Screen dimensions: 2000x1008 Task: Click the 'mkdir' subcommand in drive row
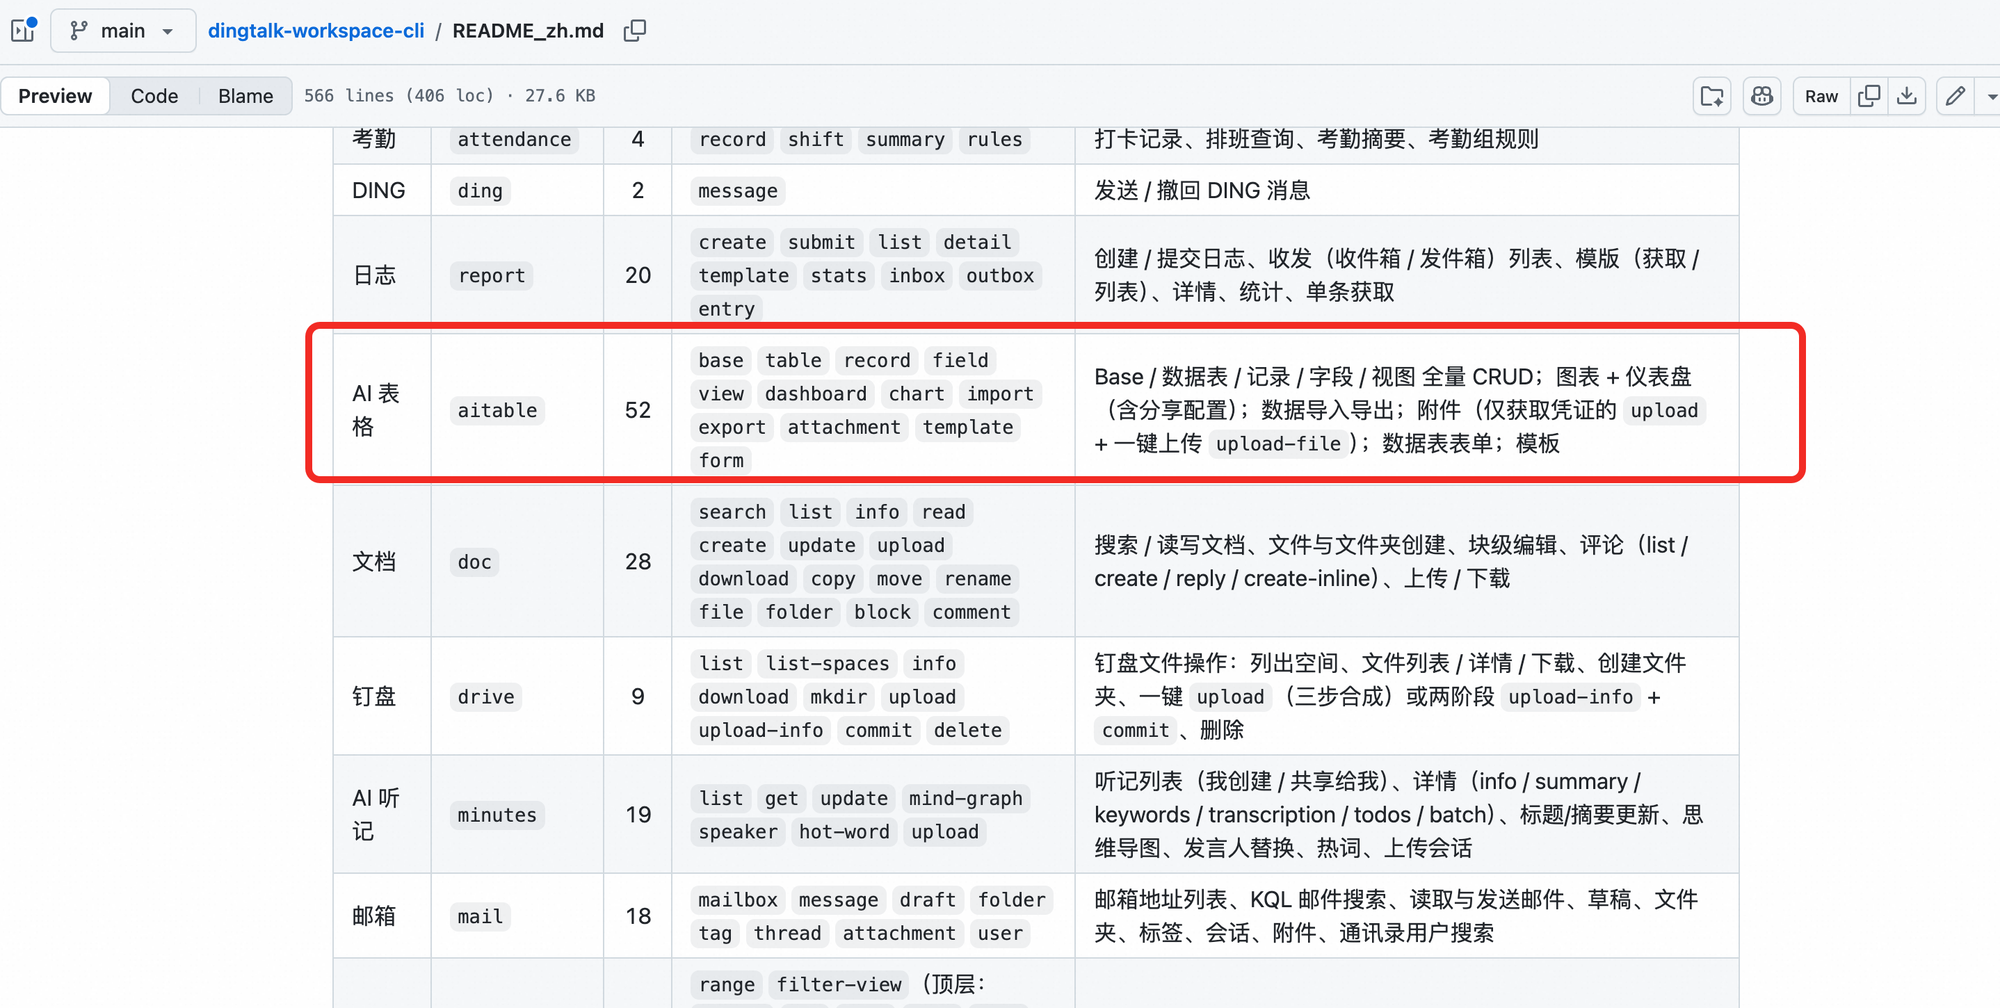(838, 697)
